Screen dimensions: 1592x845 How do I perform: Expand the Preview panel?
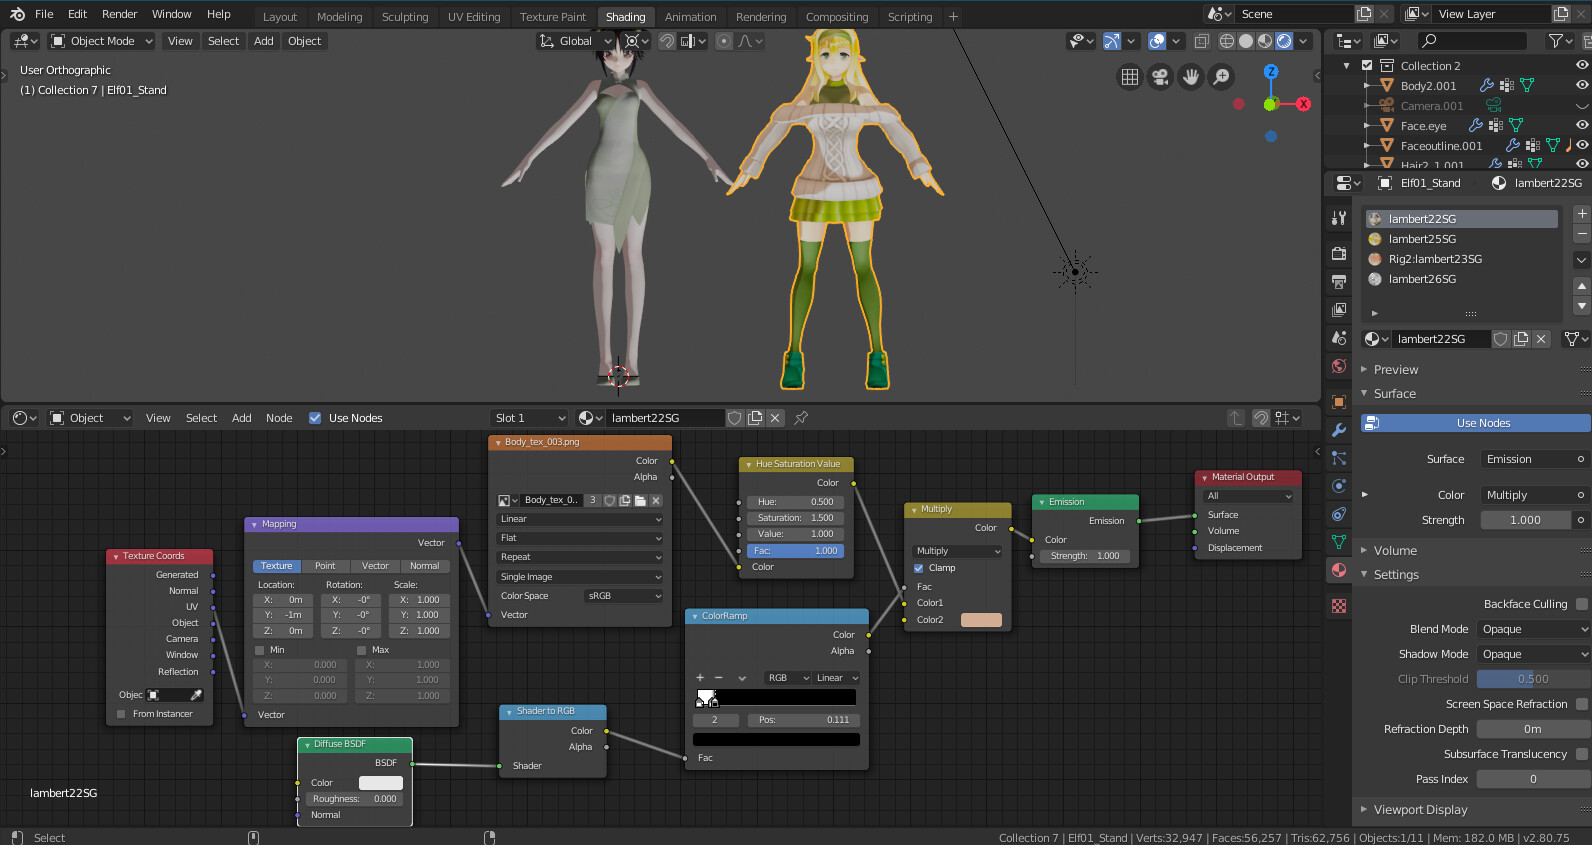pos(1396,370)
